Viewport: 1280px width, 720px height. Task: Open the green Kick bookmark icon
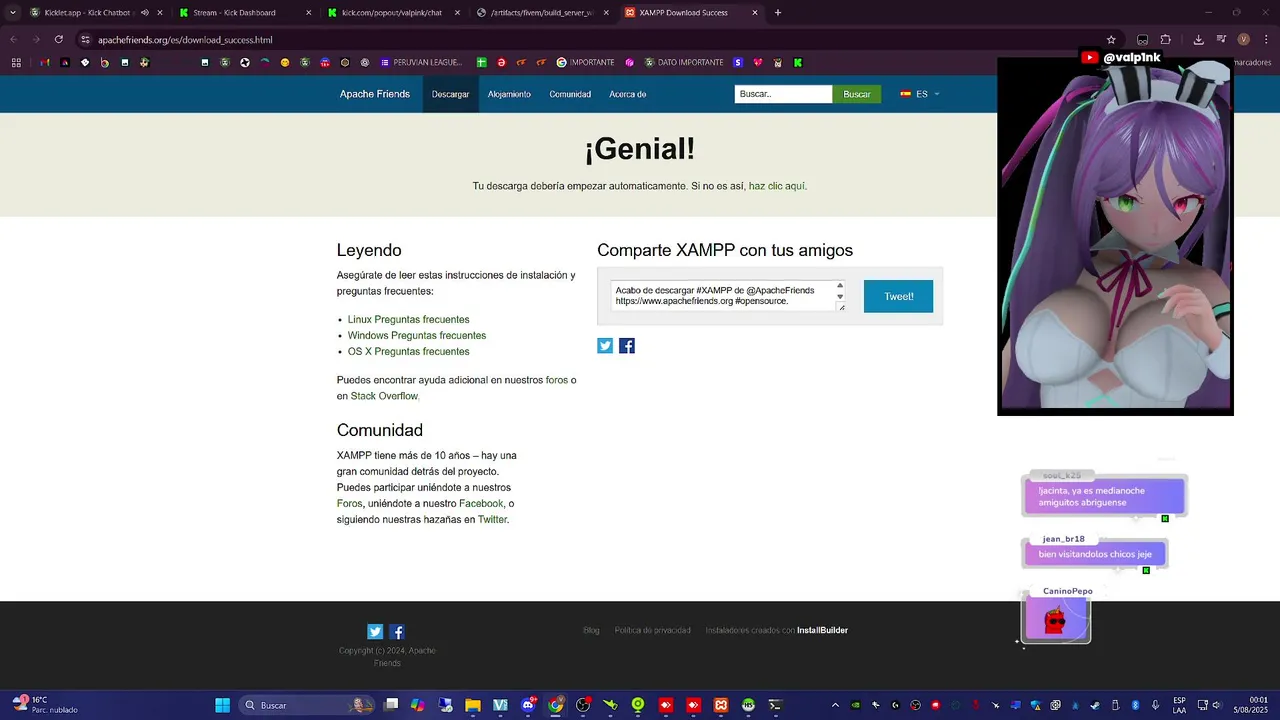pyautogui.click(x=798, y=62)
